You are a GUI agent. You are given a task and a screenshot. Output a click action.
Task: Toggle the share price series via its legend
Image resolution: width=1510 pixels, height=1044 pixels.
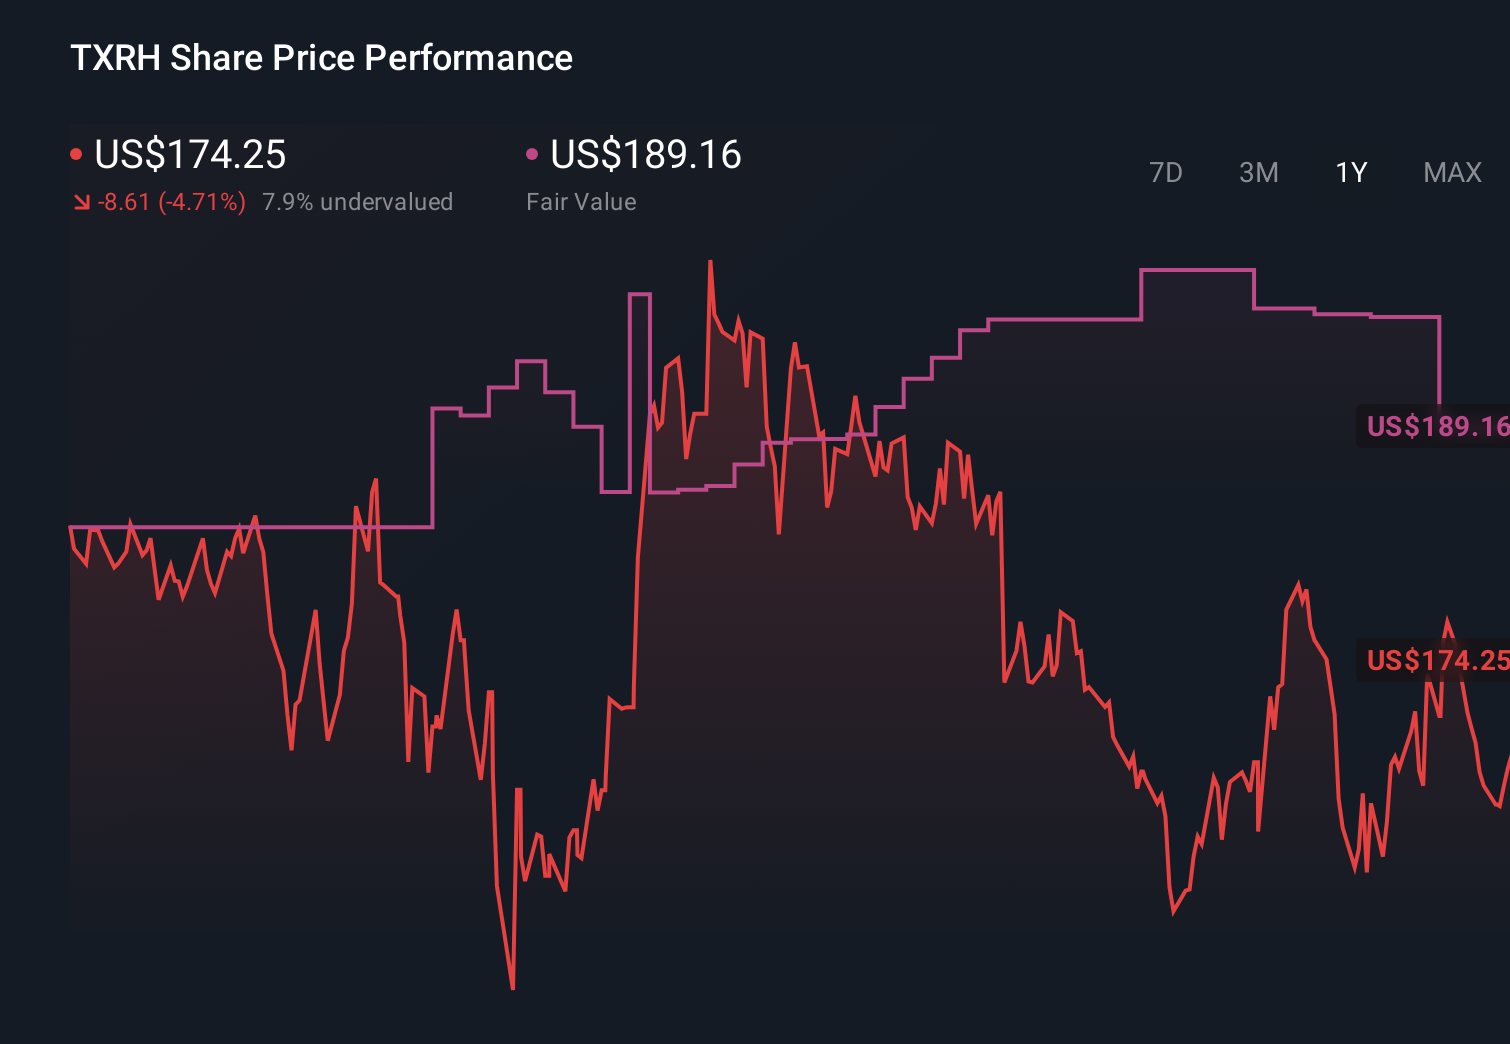(190, 155)
